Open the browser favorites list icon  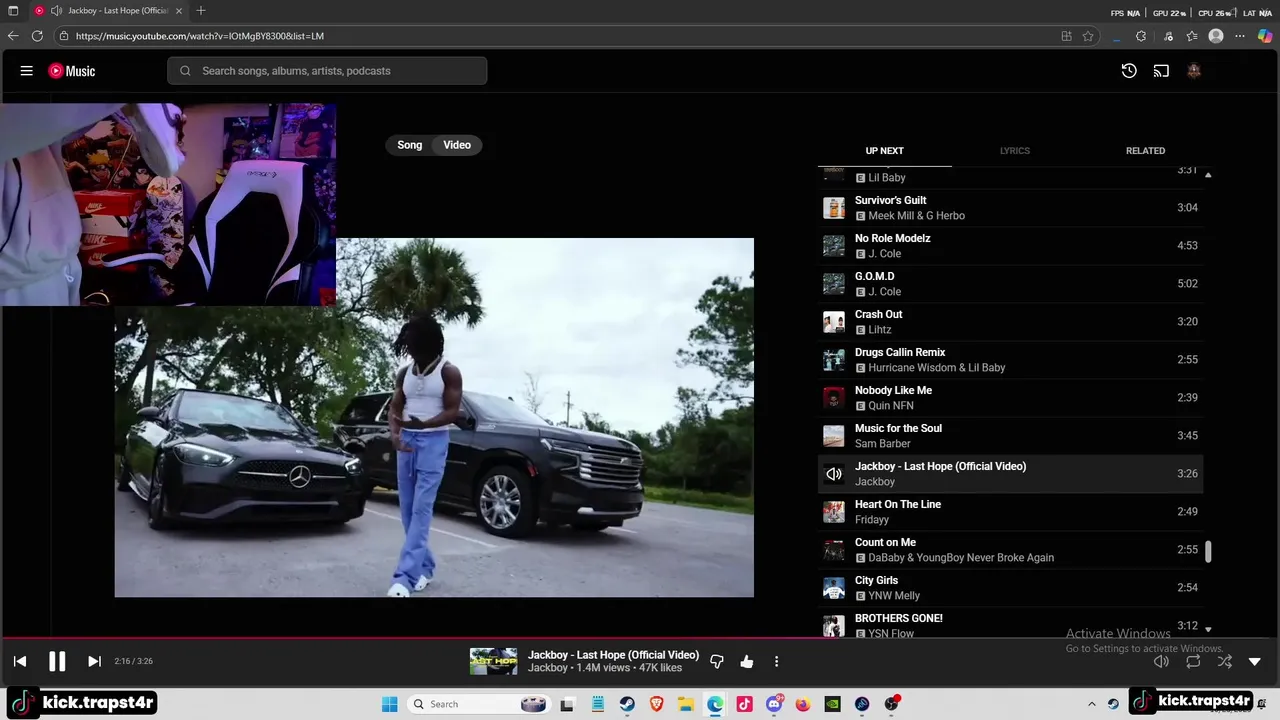[x=1192, y=36]
